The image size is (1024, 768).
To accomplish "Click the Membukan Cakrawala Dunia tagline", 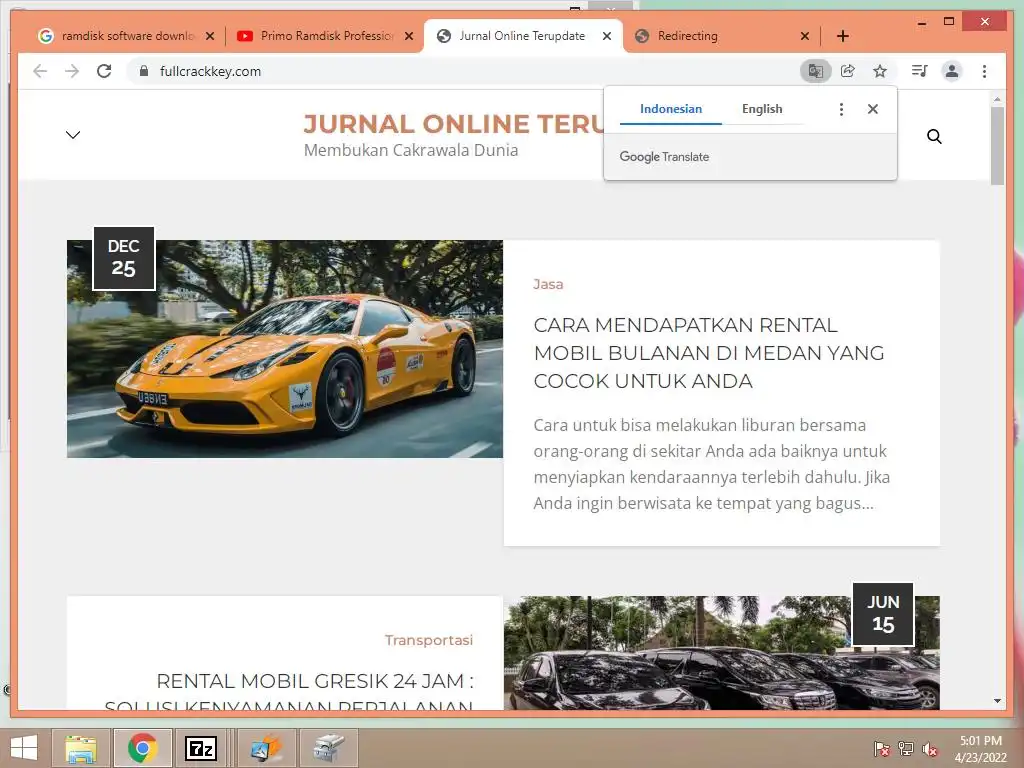I will point(411,150).
